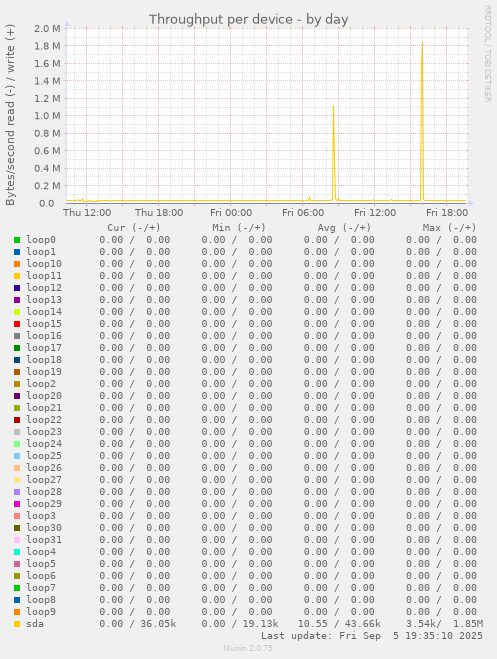Select the 'loop26' legend label
The image size is (497, 659).
(x=44, y=467)
